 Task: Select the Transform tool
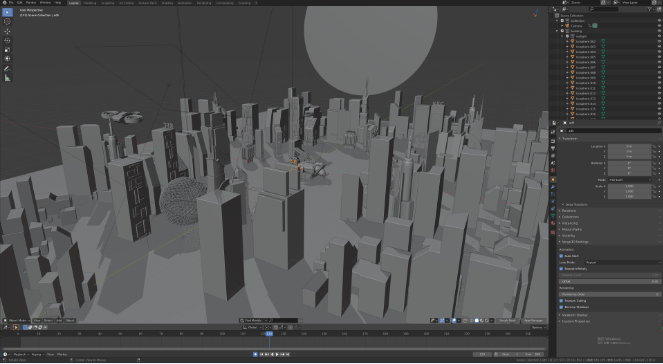click(7, 59)
